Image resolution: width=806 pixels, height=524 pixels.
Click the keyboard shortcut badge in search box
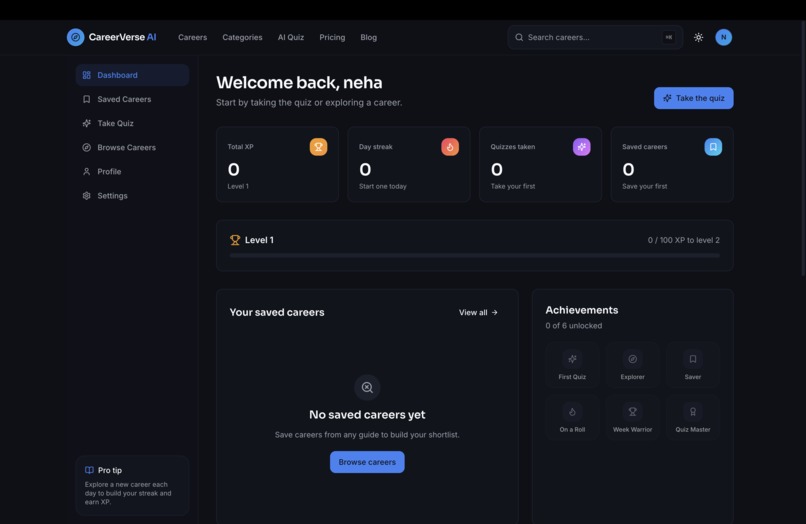[669, 38]
